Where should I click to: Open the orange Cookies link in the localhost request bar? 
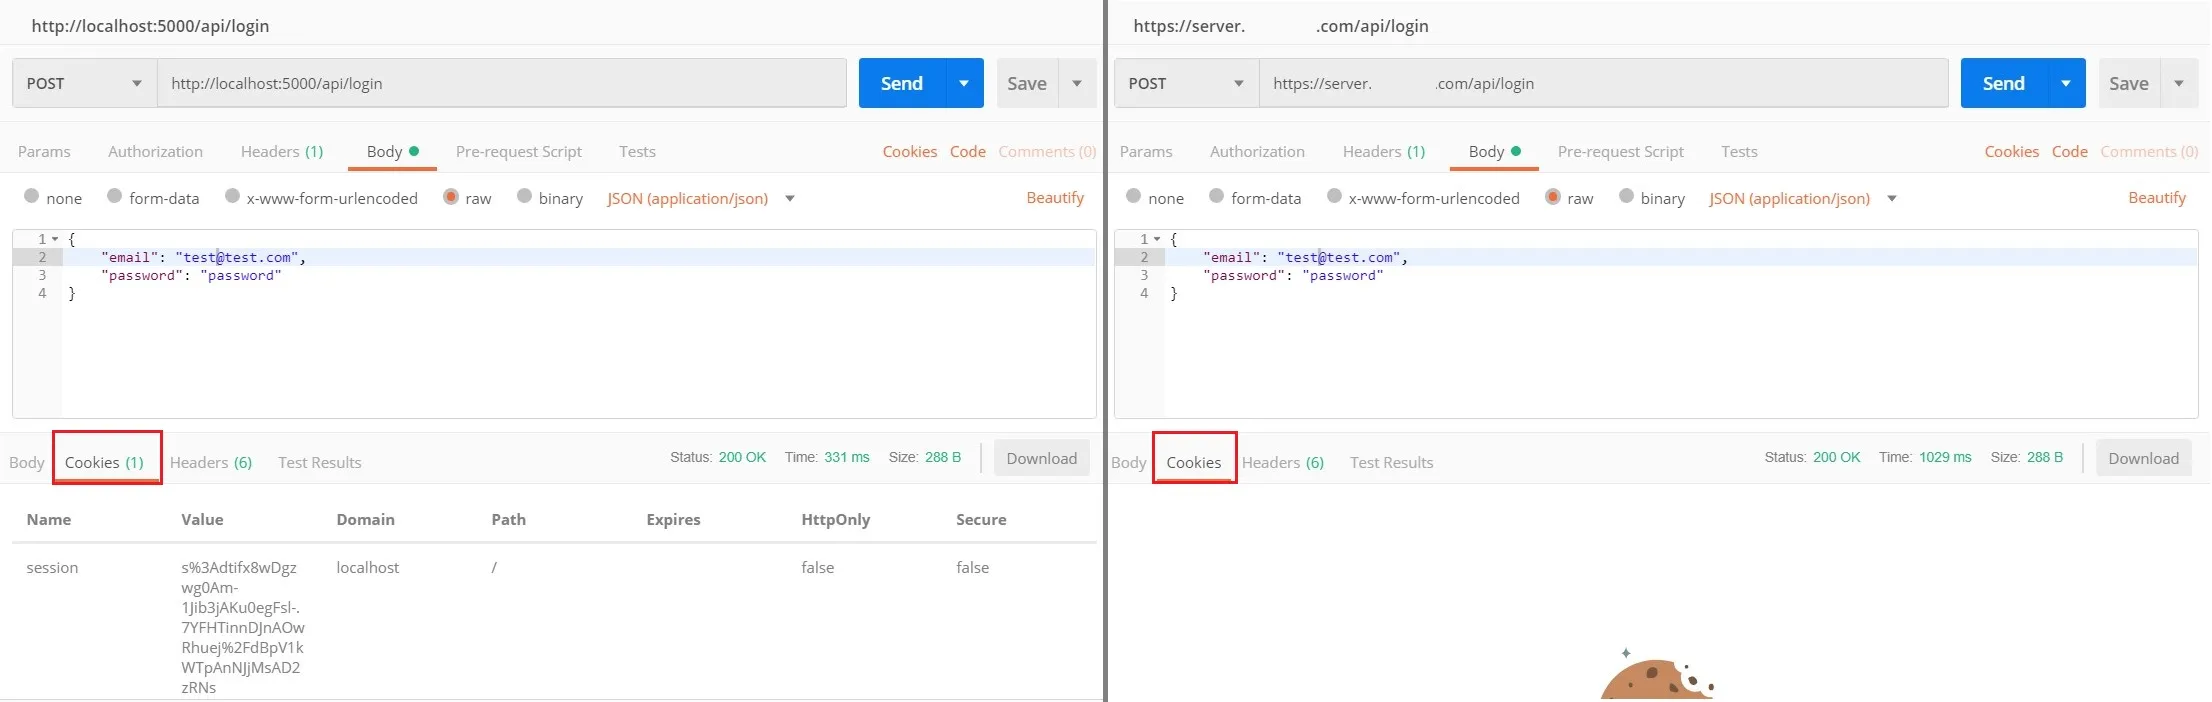click(909, 151)
